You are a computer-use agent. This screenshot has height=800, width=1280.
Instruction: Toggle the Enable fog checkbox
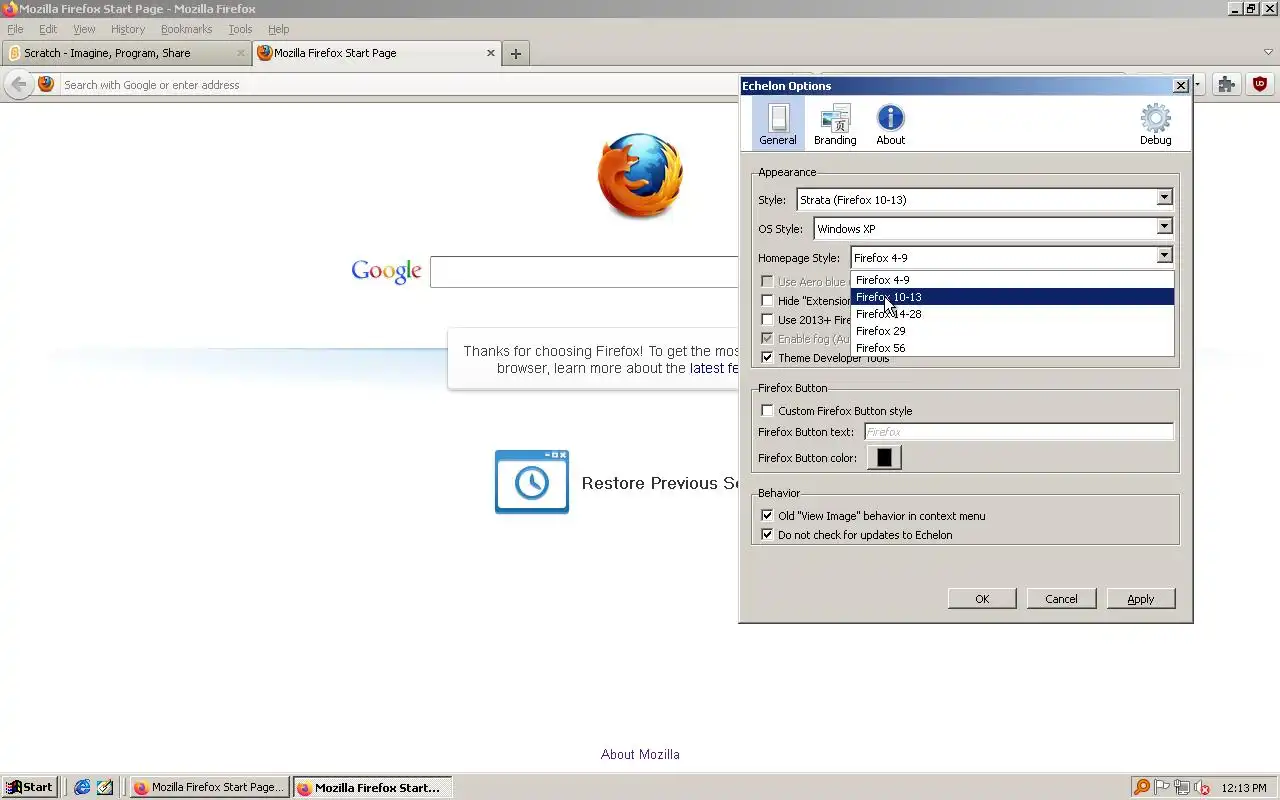[767, 339]
